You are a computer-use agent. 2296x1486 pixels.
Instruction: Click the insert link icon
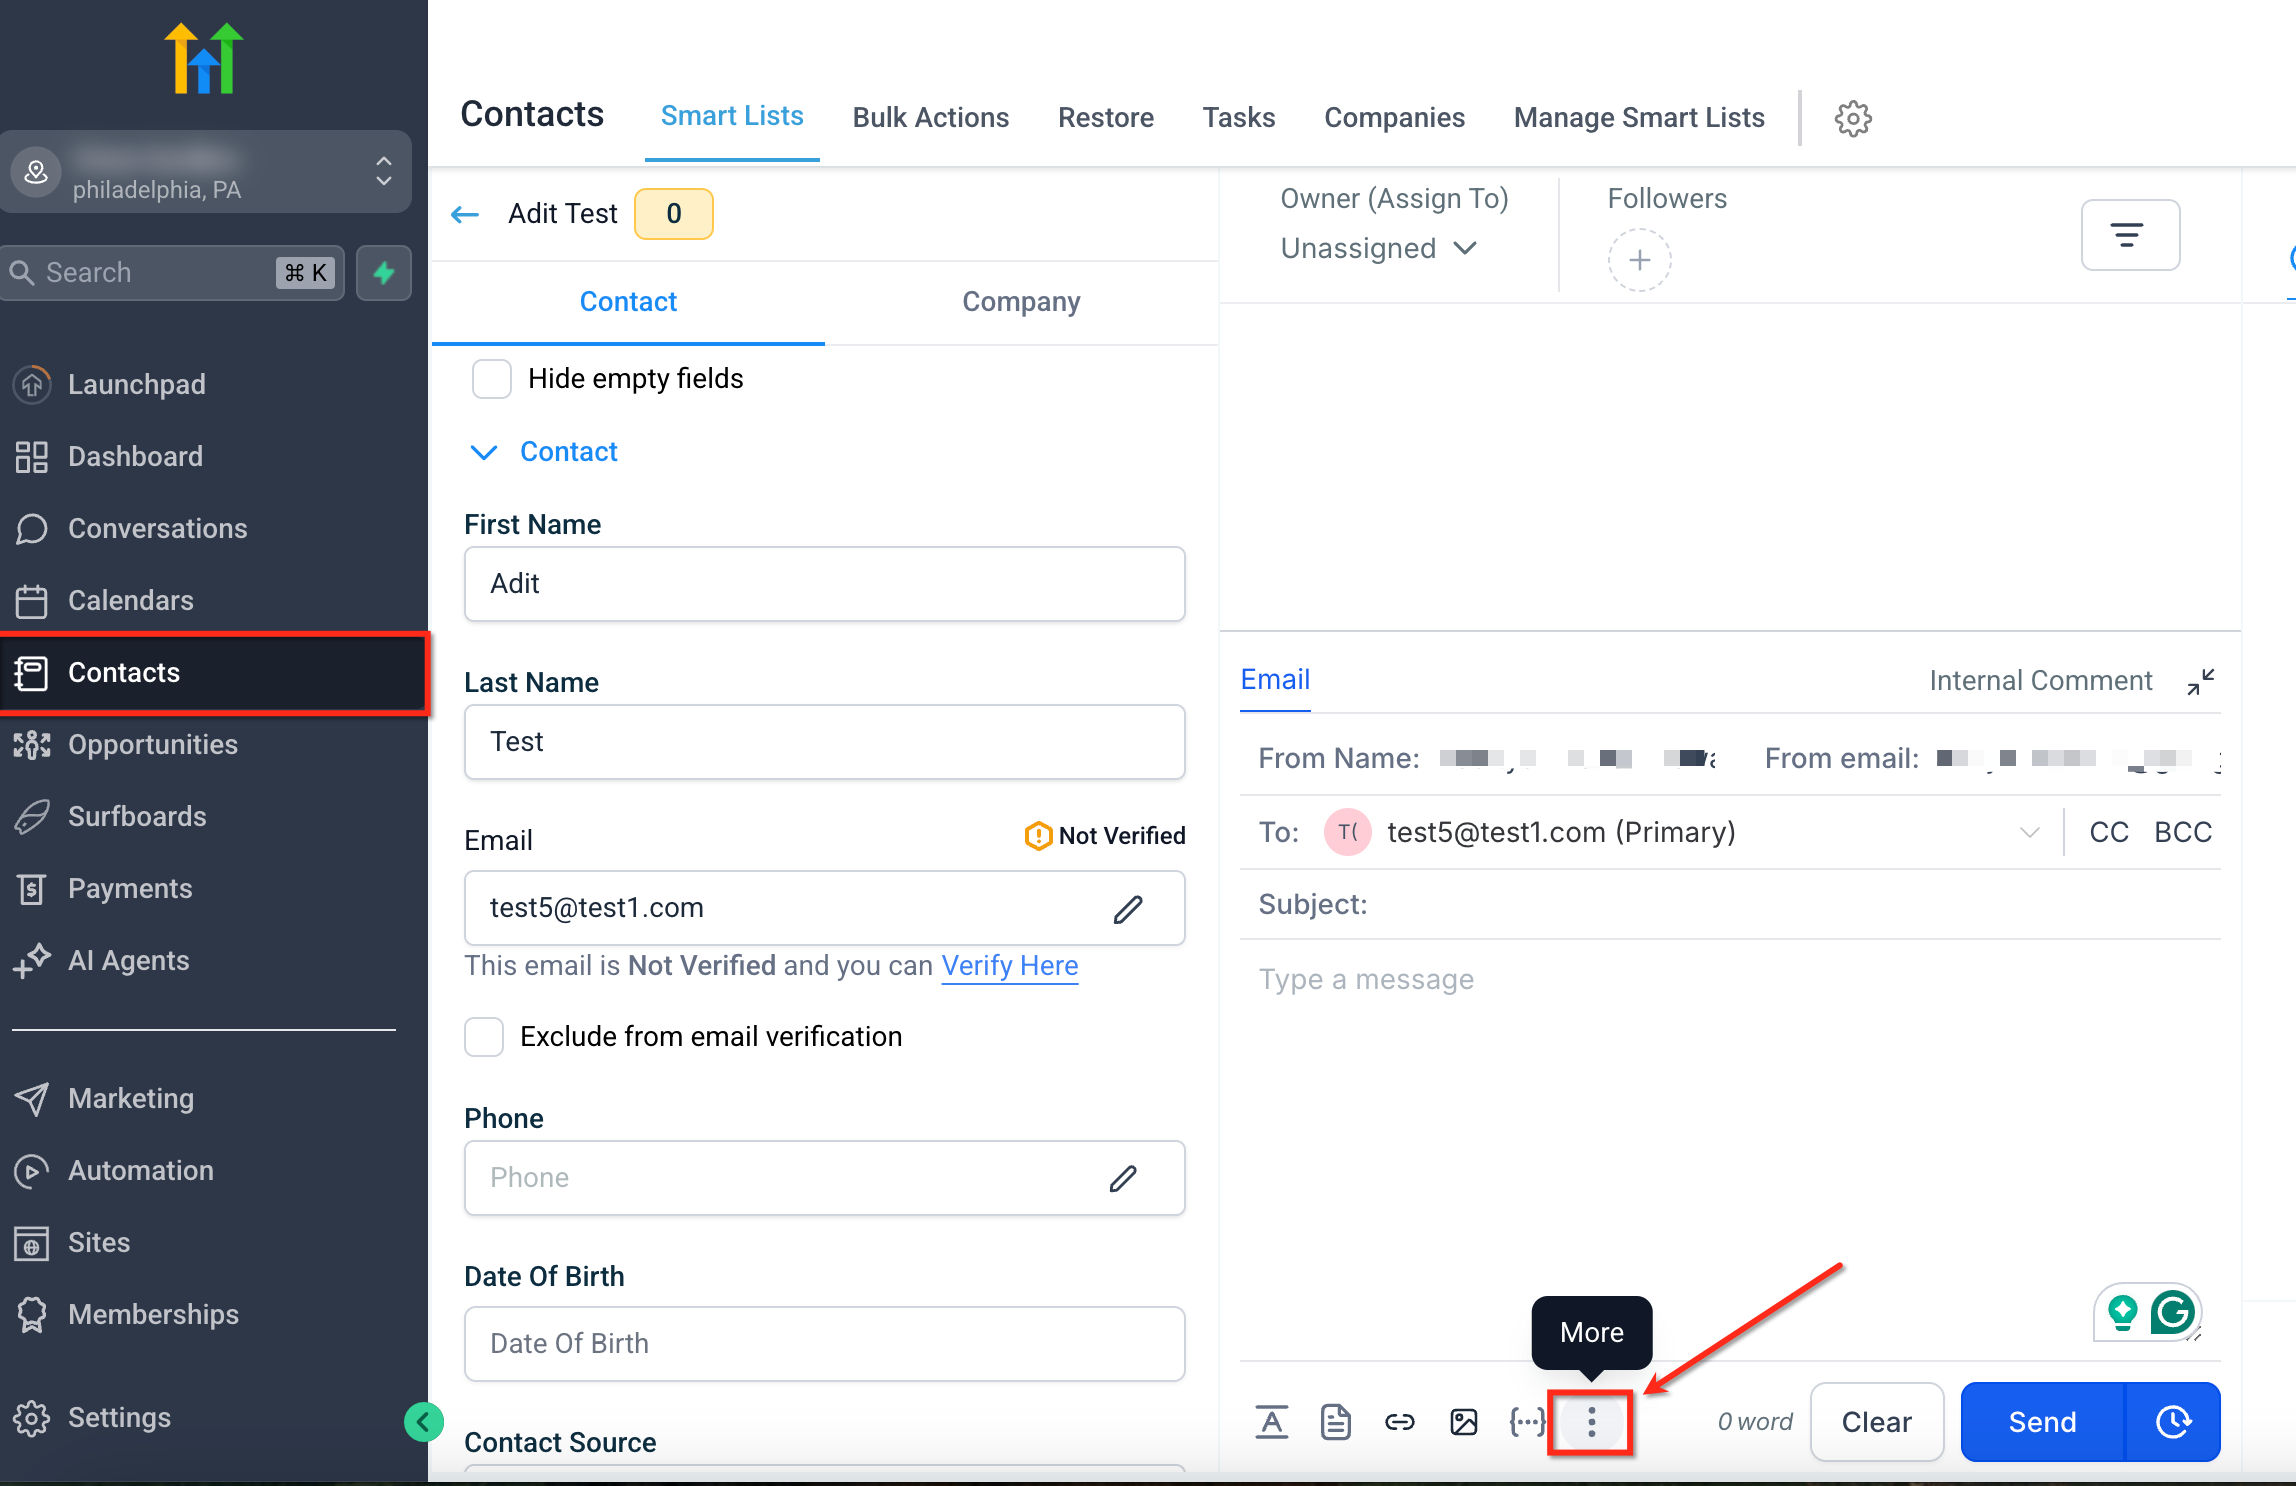tap(1399, 1421)
